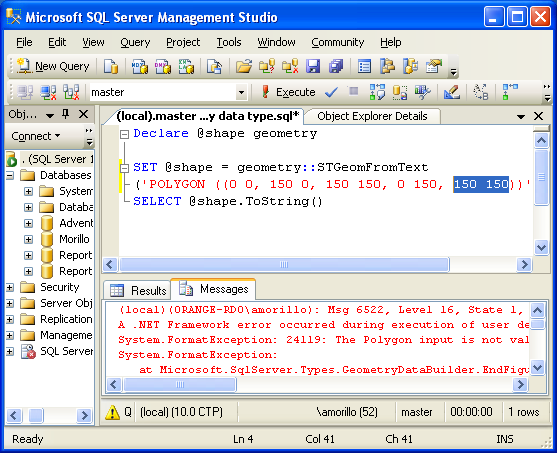Open the Query menu
557x453 pixels.
(x=135, y=42)
